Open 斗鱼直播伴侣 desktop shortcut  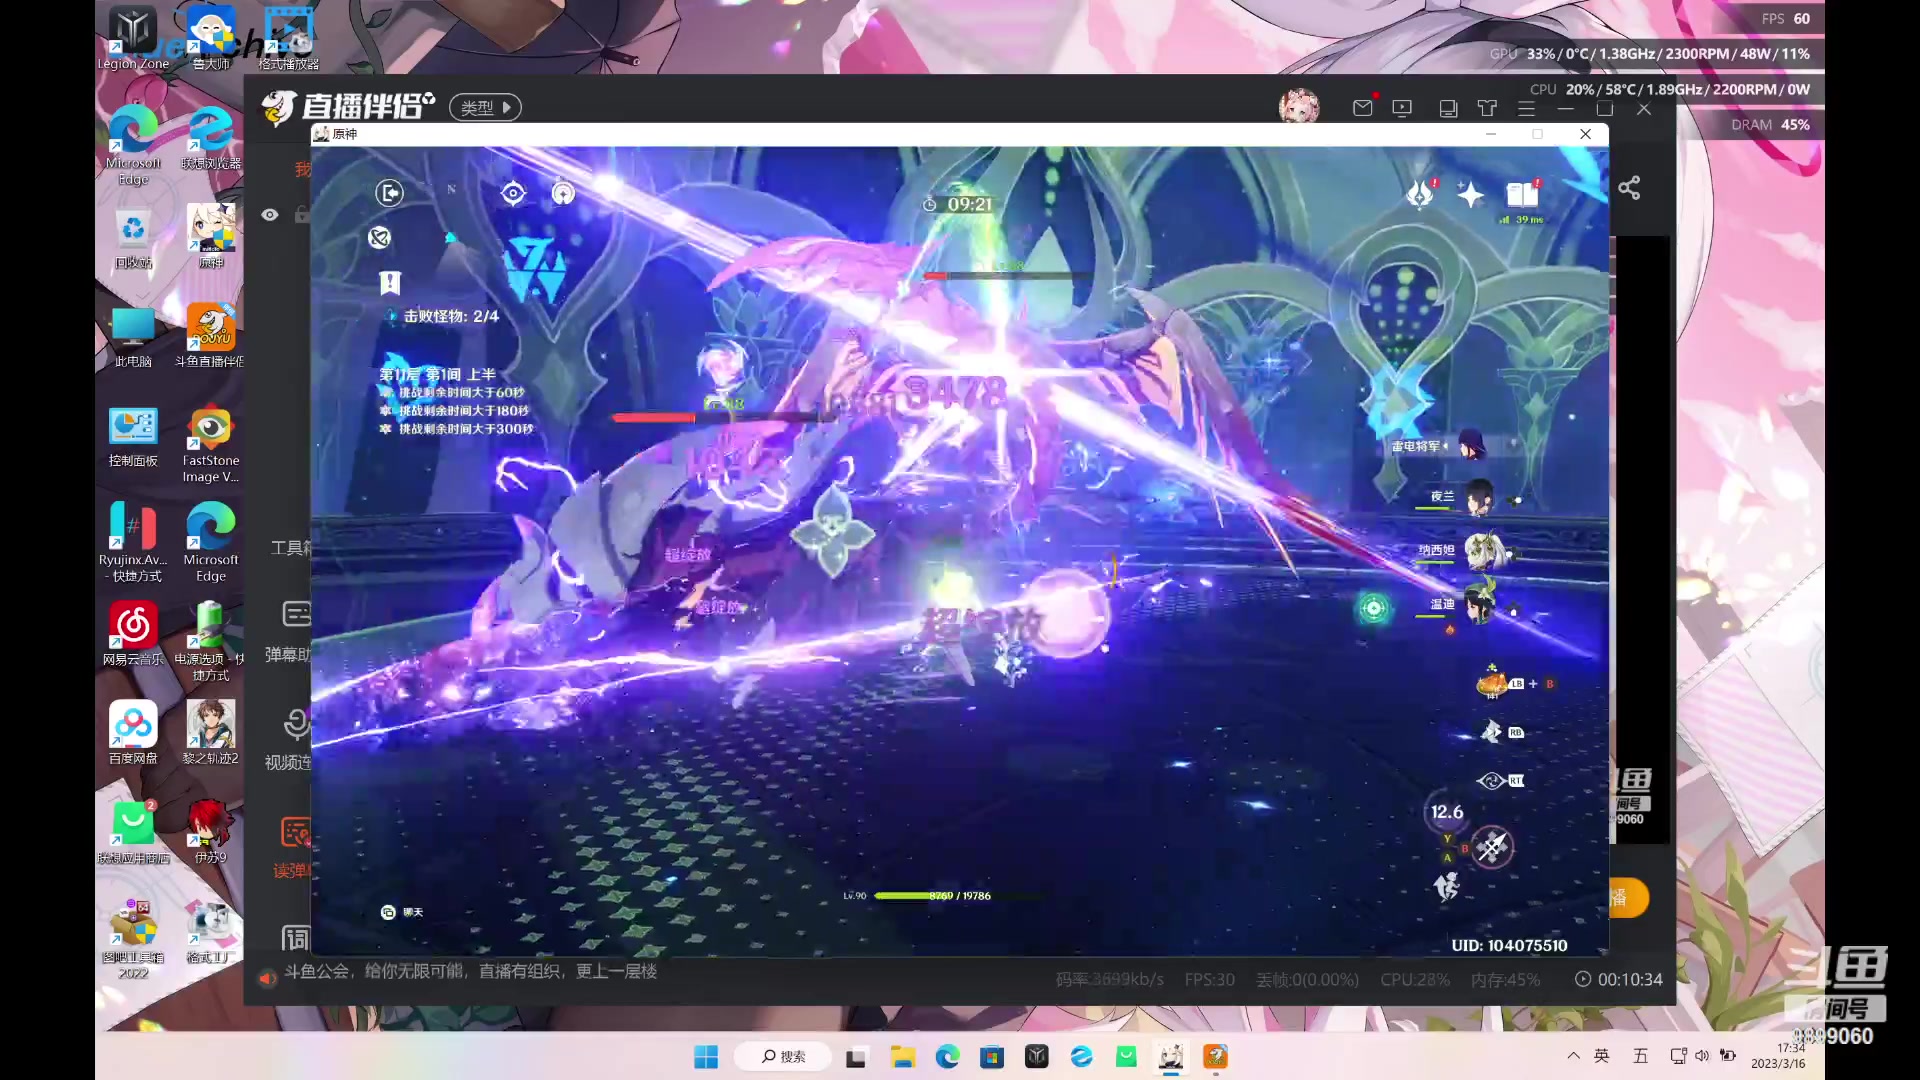point(211,335)
